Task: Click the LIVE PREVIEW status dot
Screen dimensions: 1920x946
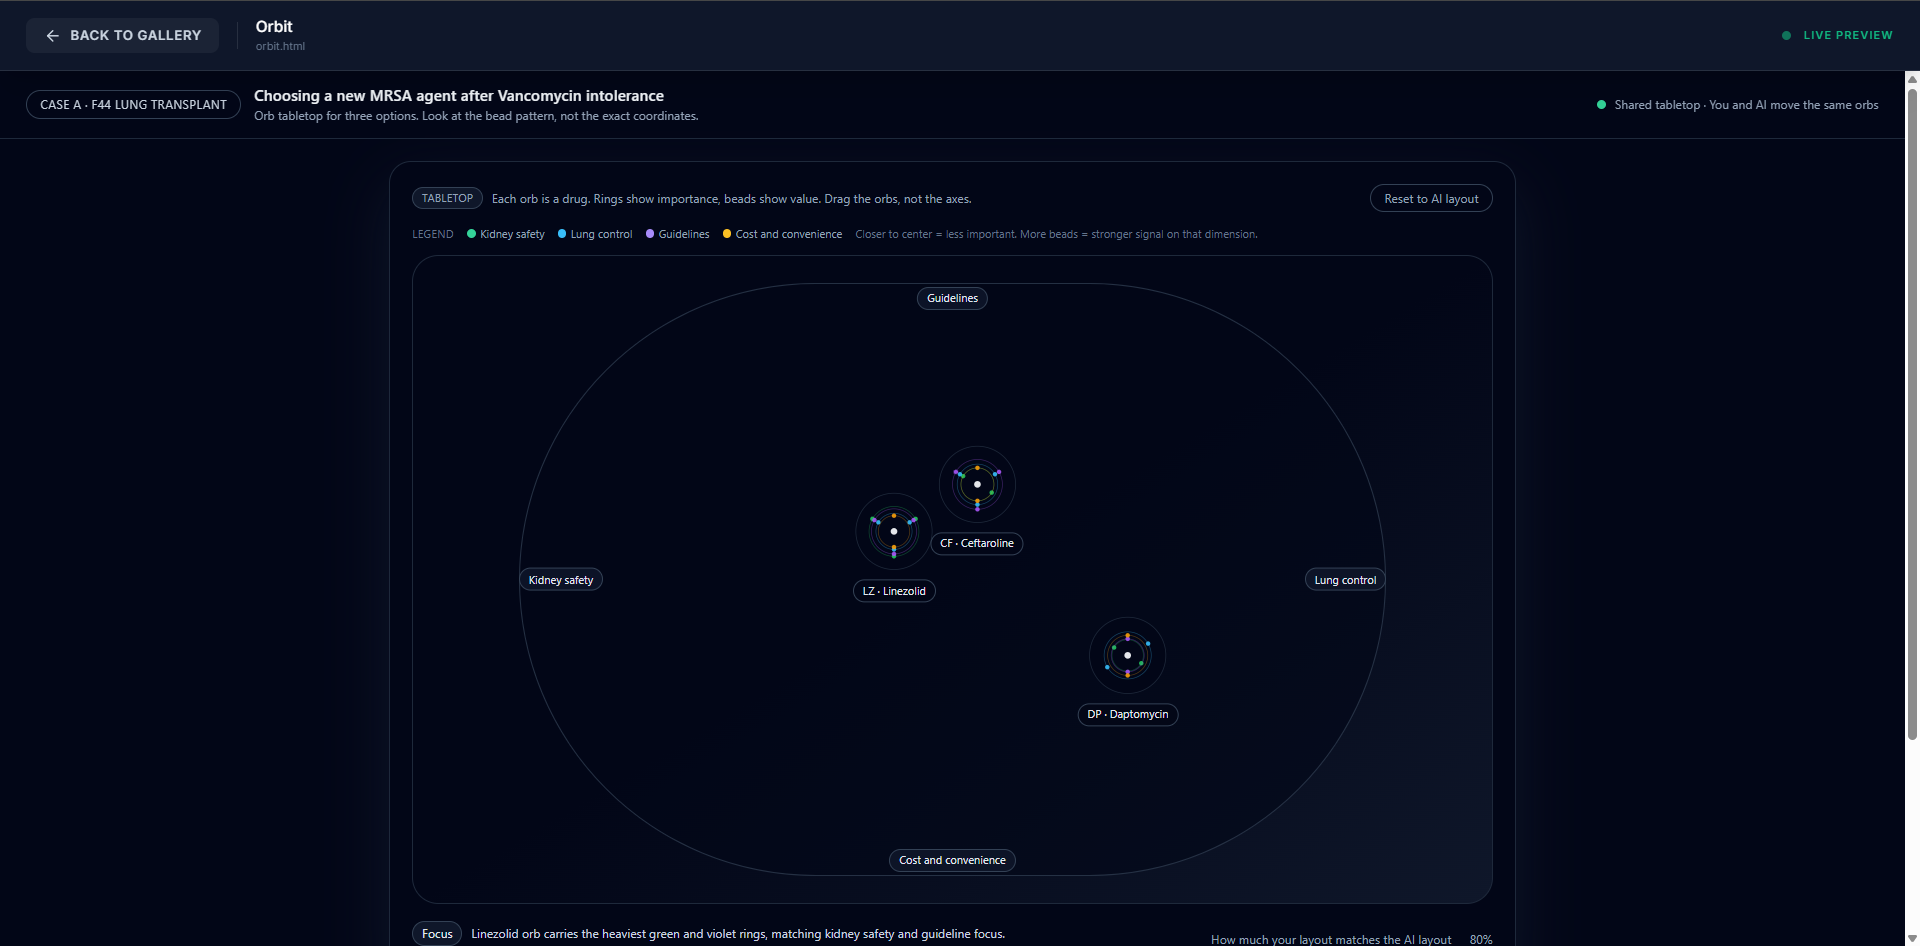Action: (1786, 35)
